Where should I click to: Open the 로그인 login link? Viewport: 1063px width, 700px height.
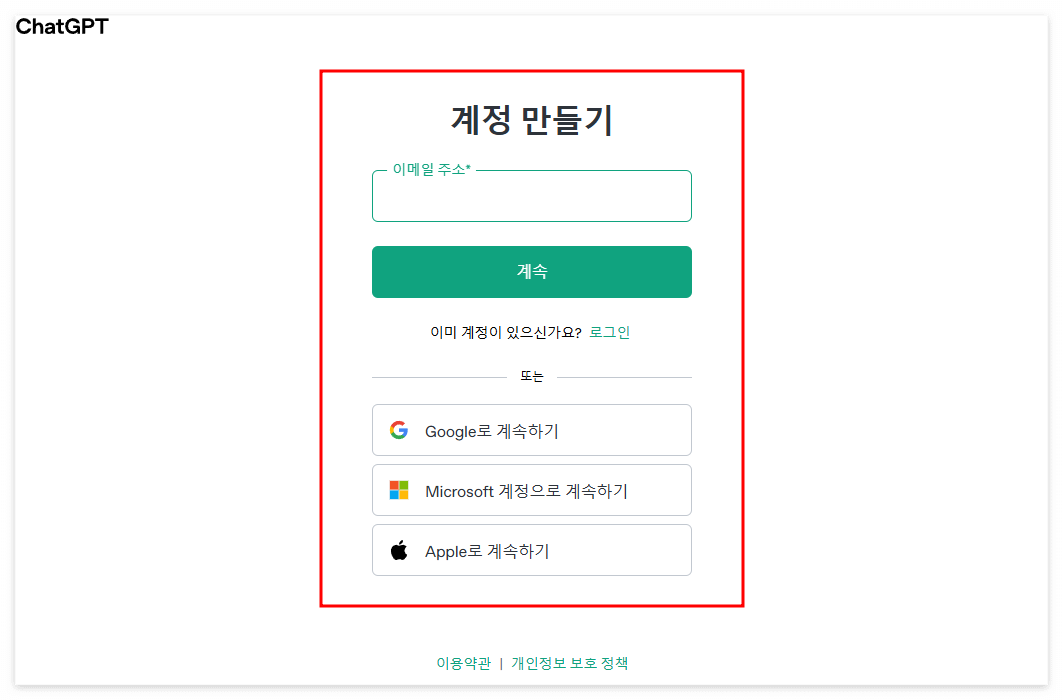(x=611, y=332)
